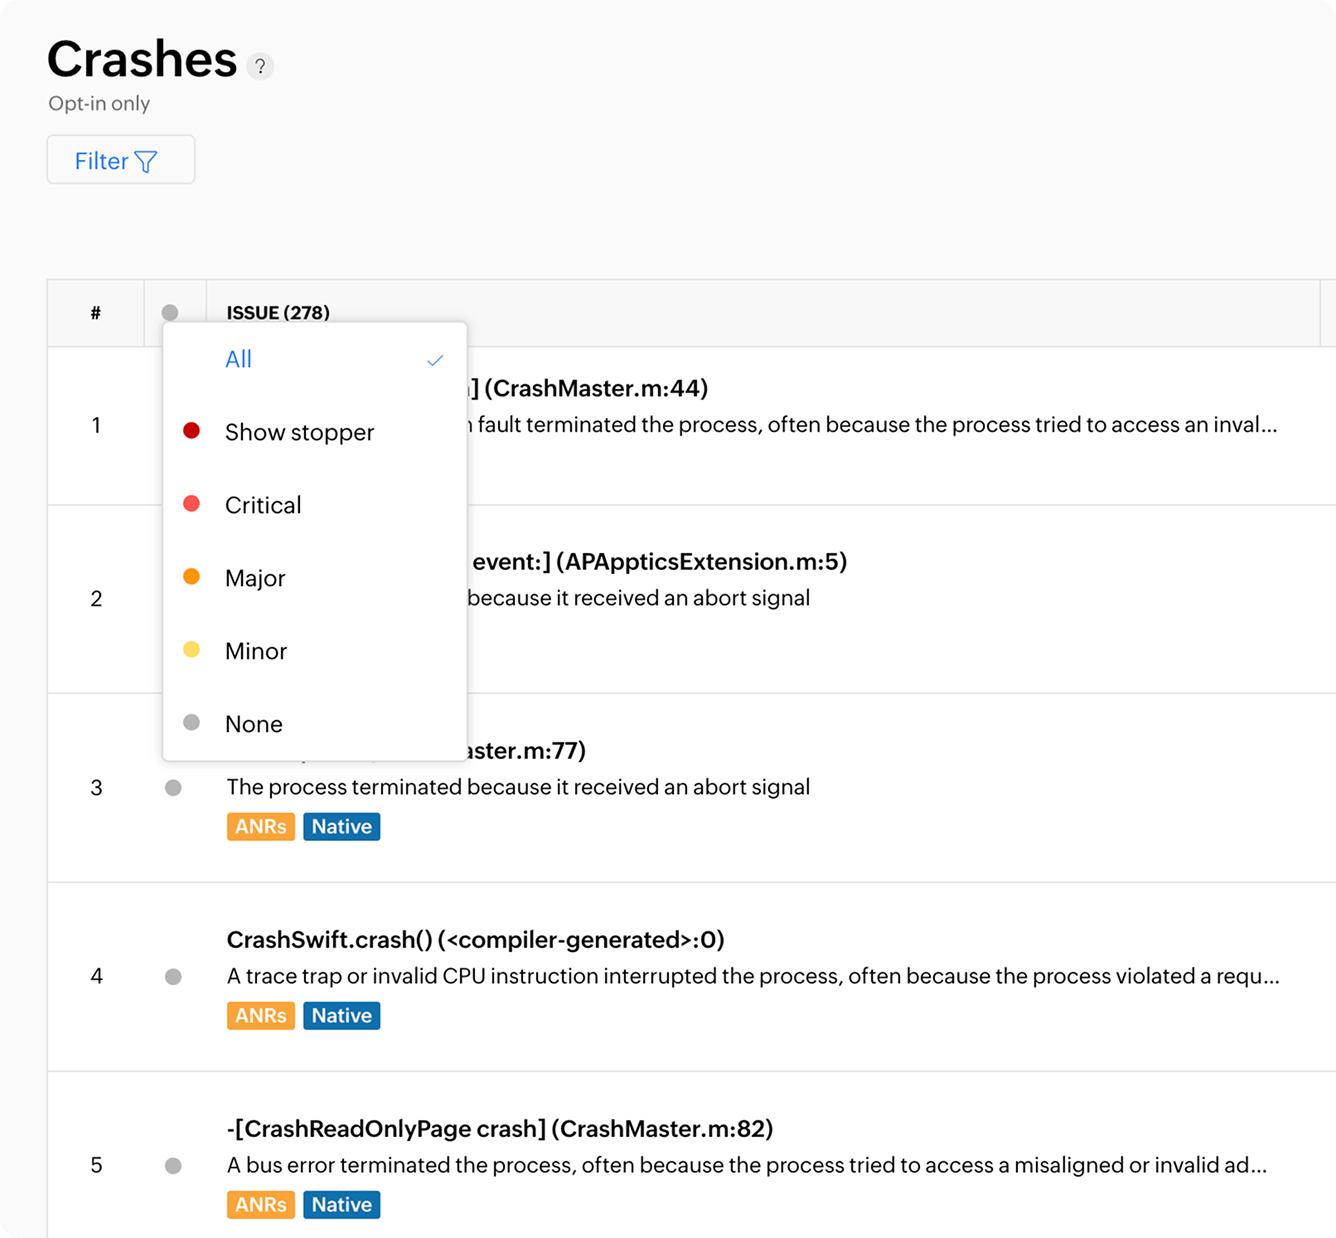
Task: Click severity dot for issue 4
Action: pyautogui.click(x=173, y=976)
